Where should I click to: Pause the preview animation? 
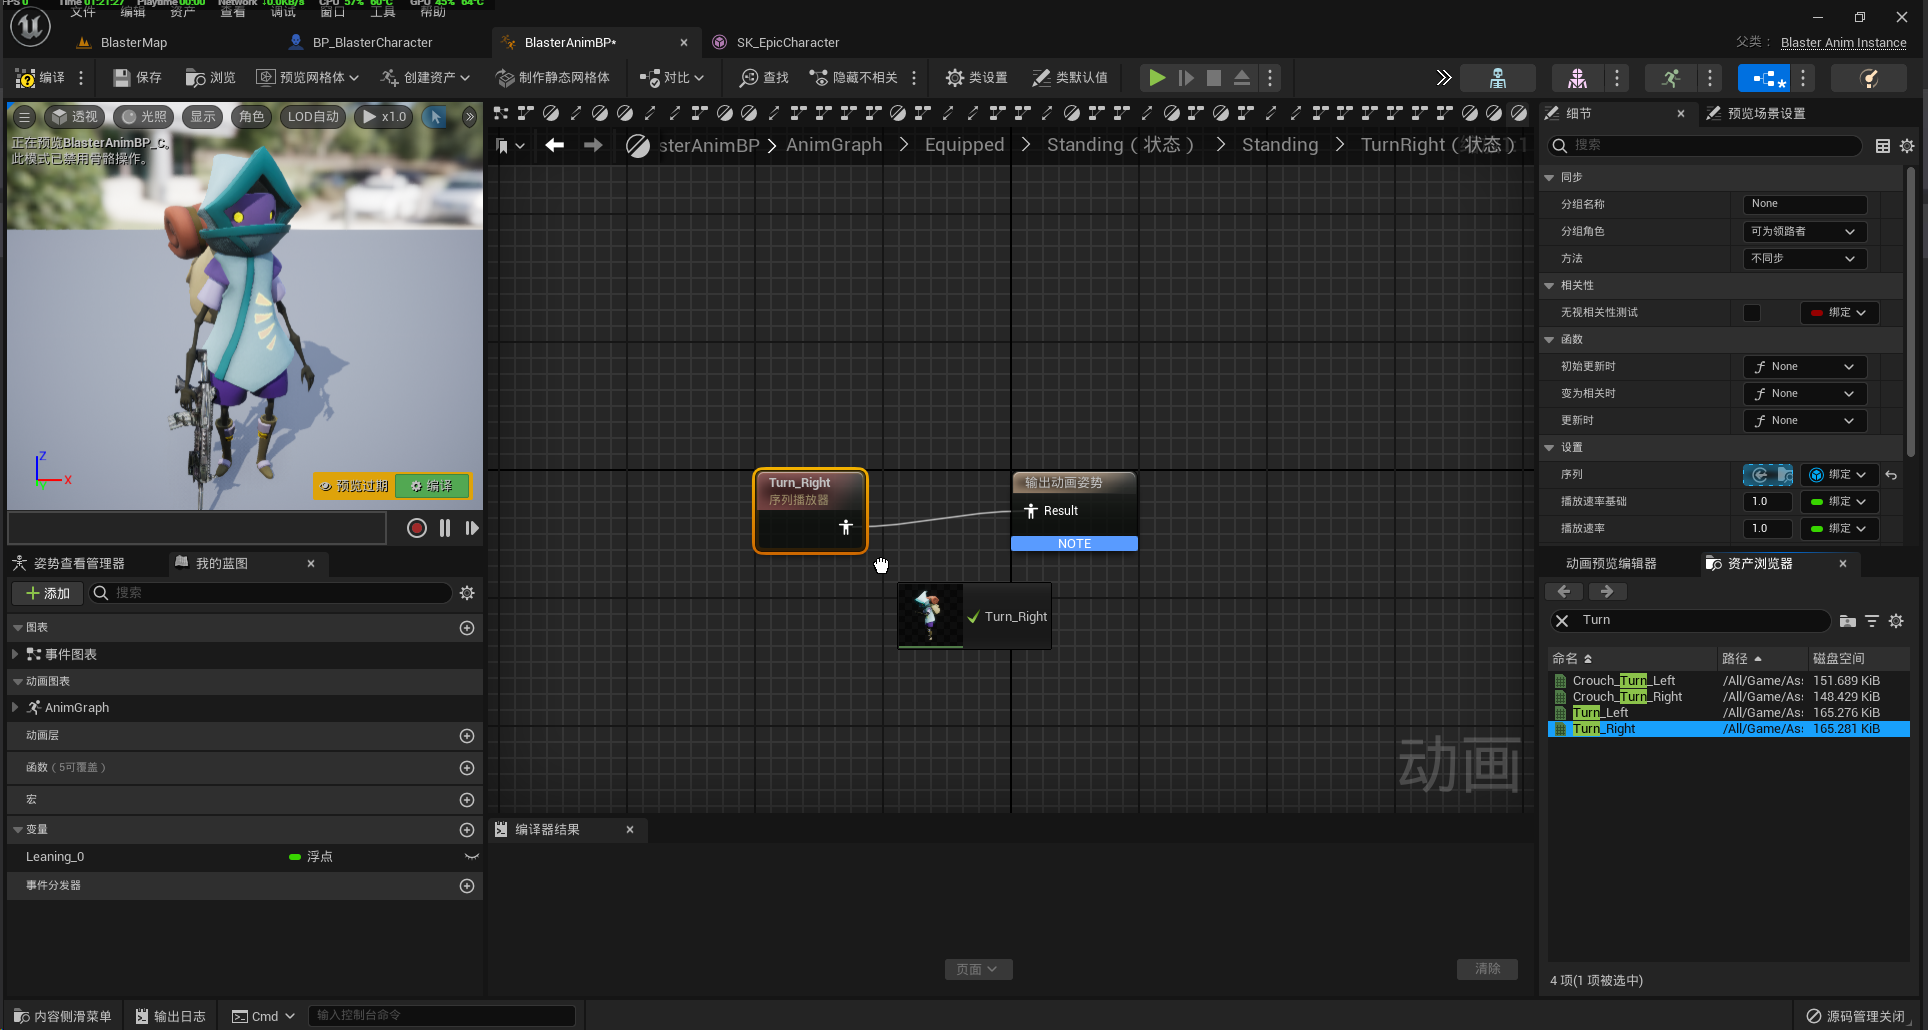coord(445,528)
